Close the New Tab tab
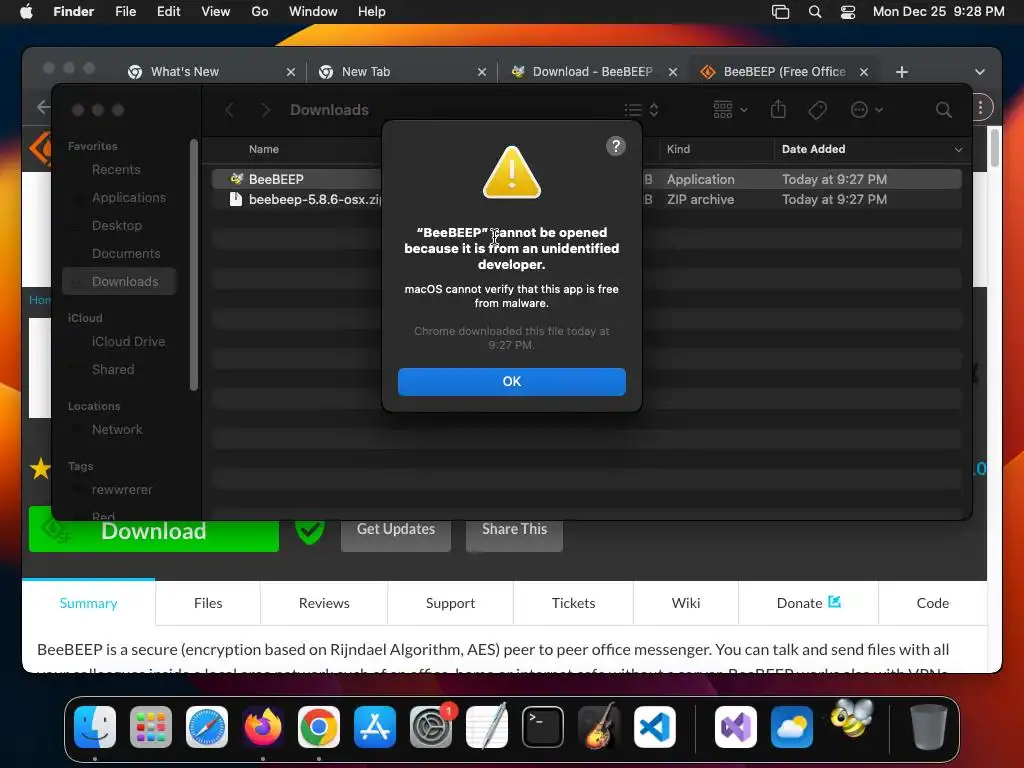The width and height of the screenshot is (1024, 768). 482,72
